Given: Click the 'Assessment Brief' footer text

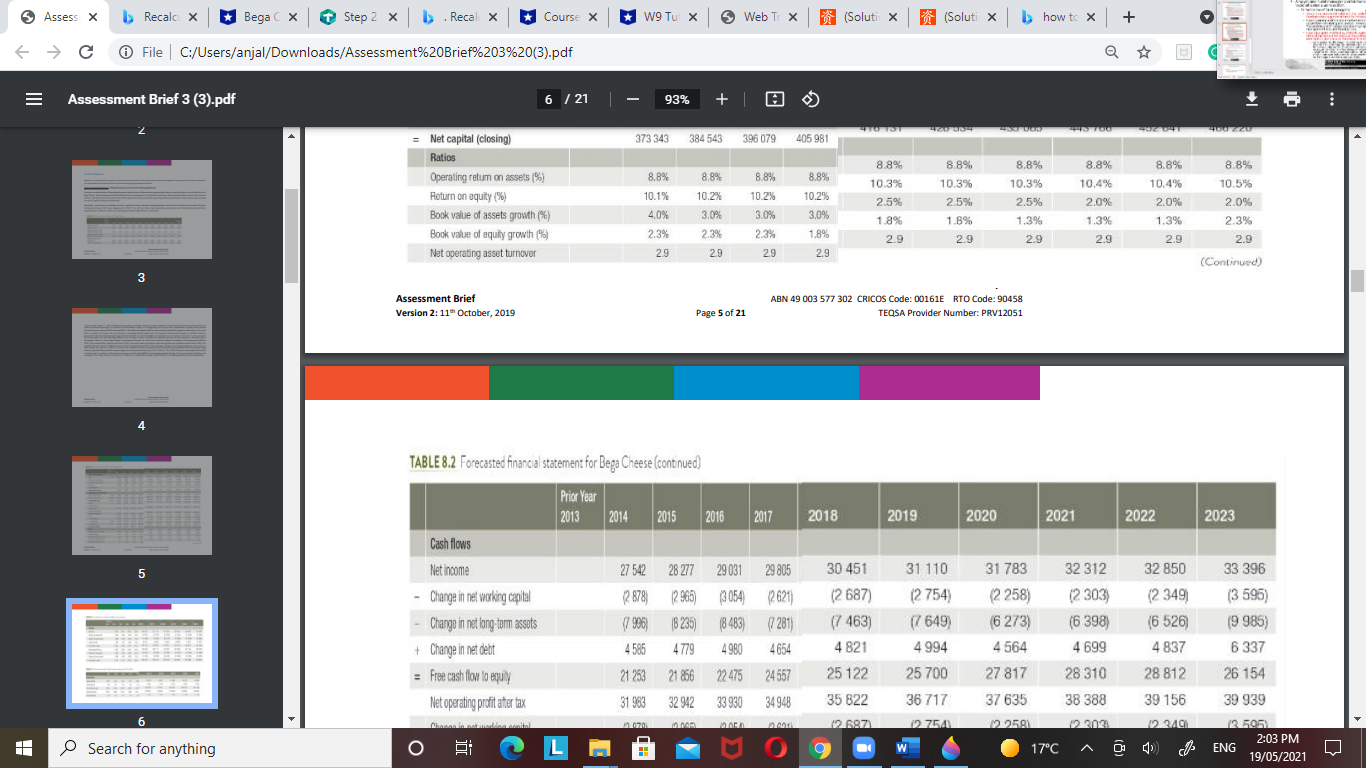Looking at the screenshot, I should [436, 298].
